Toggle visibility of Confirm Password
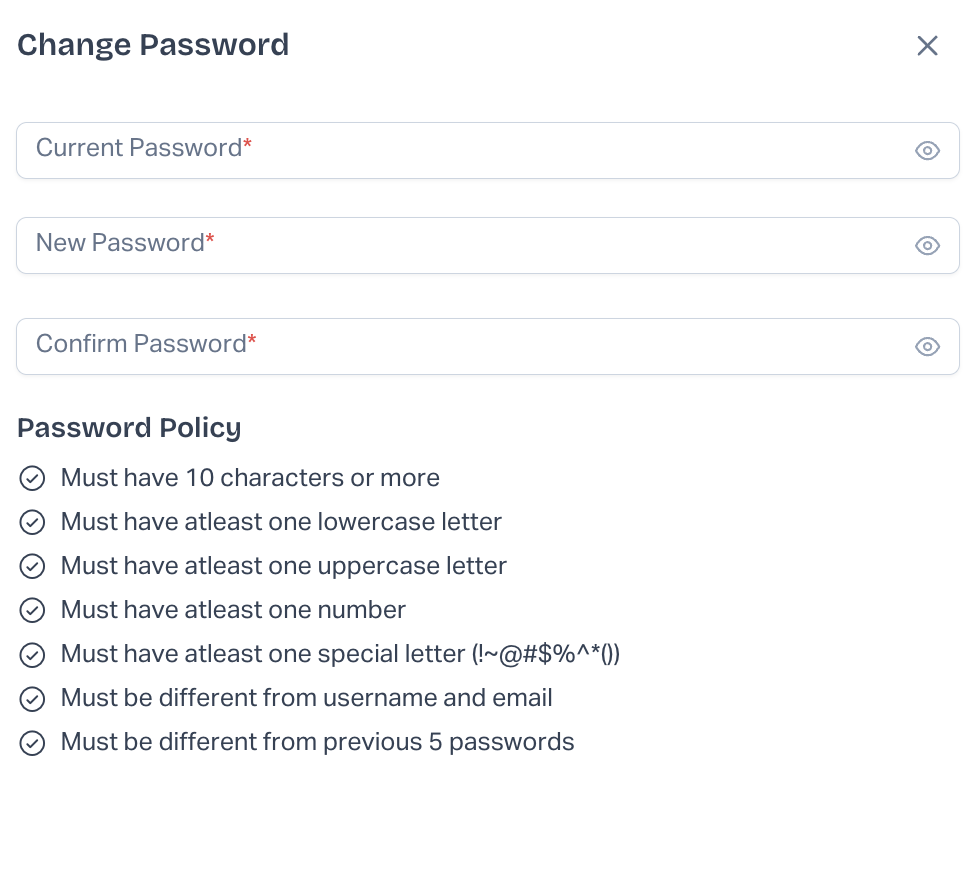 click(927, 347)
